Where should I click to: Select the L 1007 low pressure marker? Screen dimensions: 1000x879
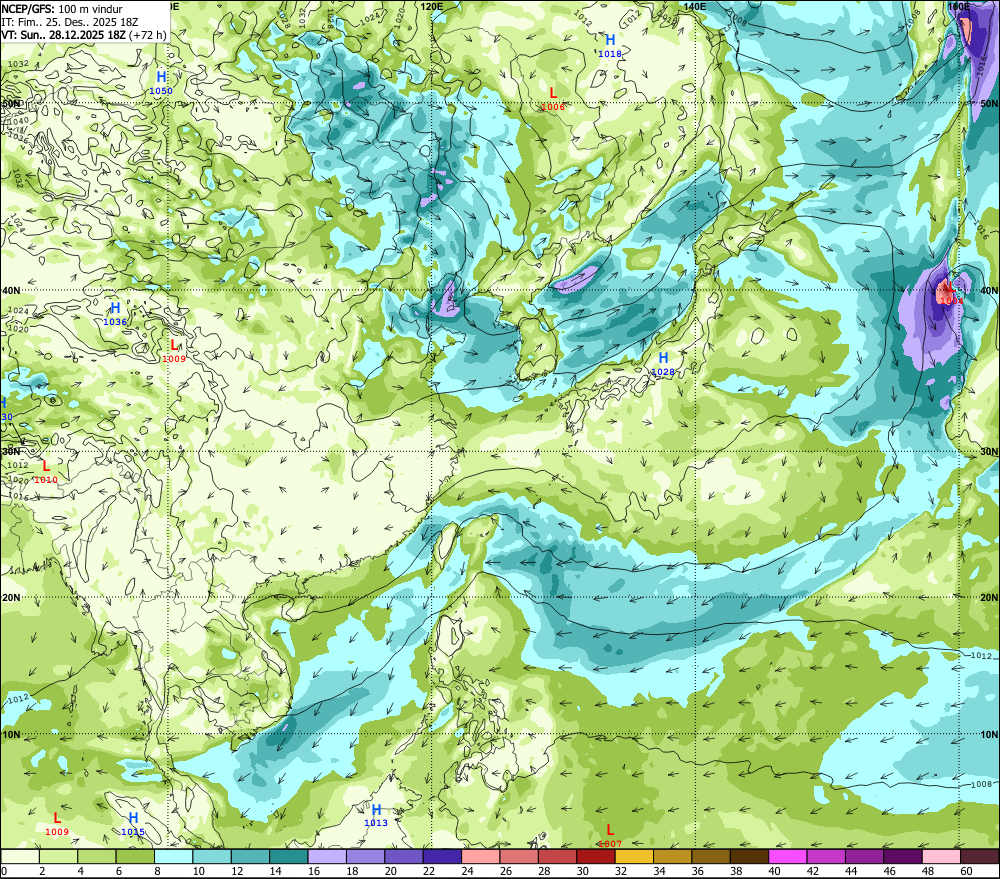610,836
